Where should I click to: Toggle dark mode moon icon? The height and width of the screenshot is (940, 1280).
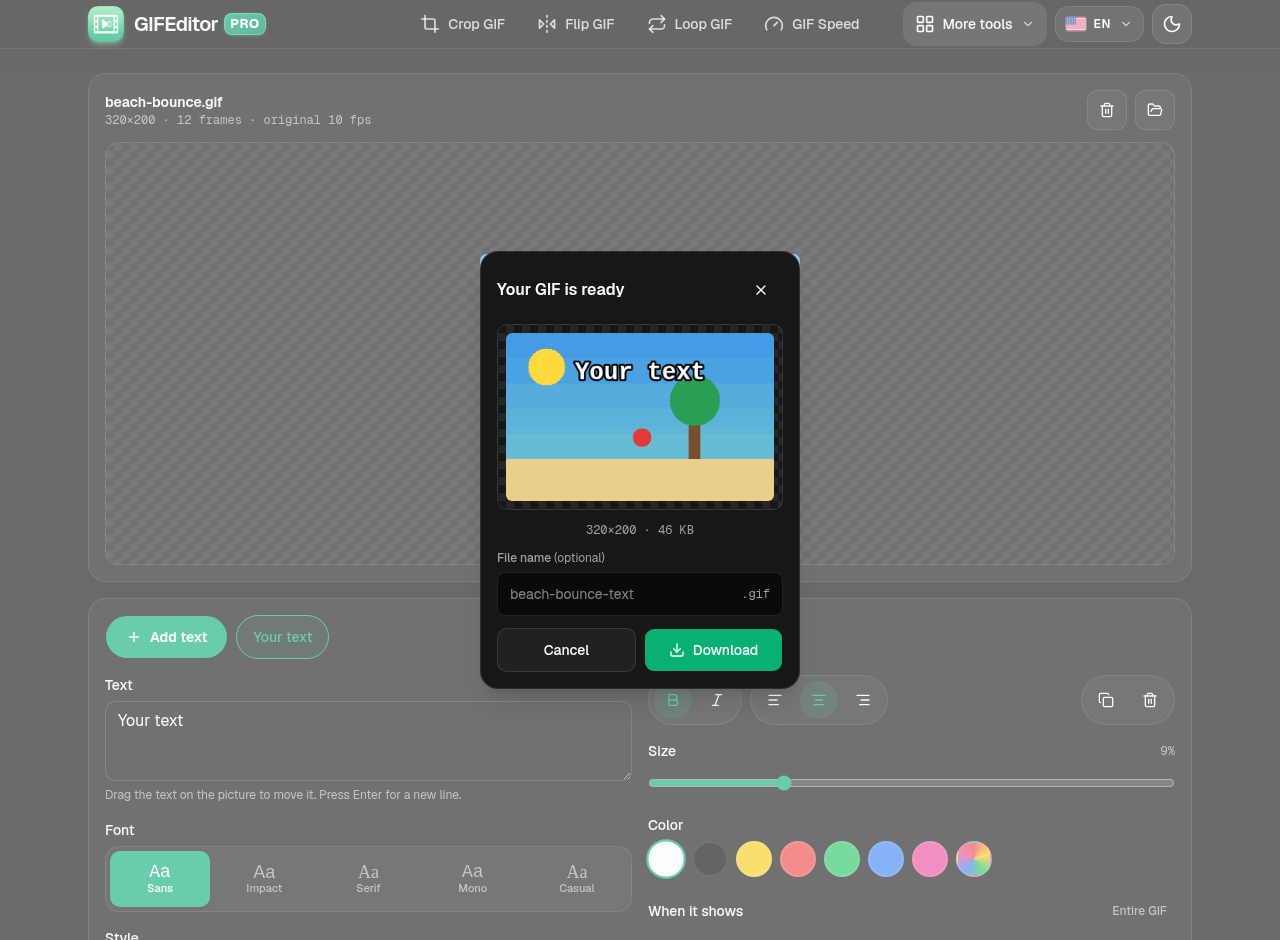(x=1172, y=24)
